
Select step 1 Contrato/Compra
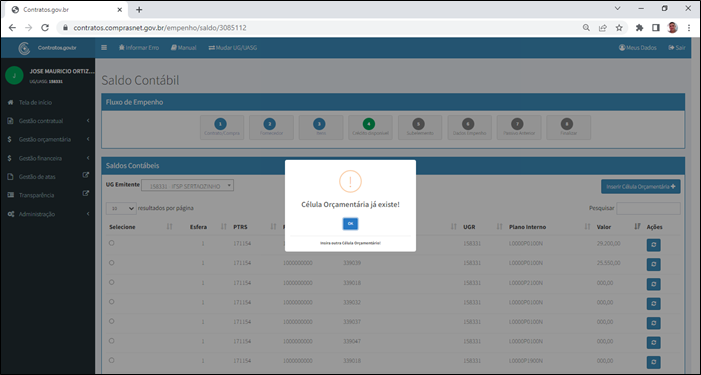click(222, 127)
